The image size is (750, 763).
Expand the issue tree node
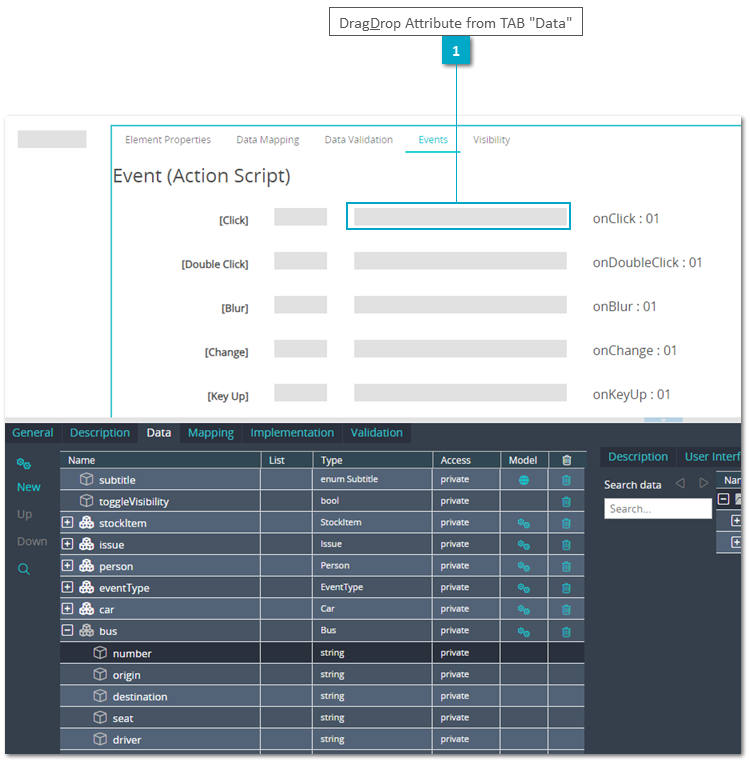click(x=67, y=544)
